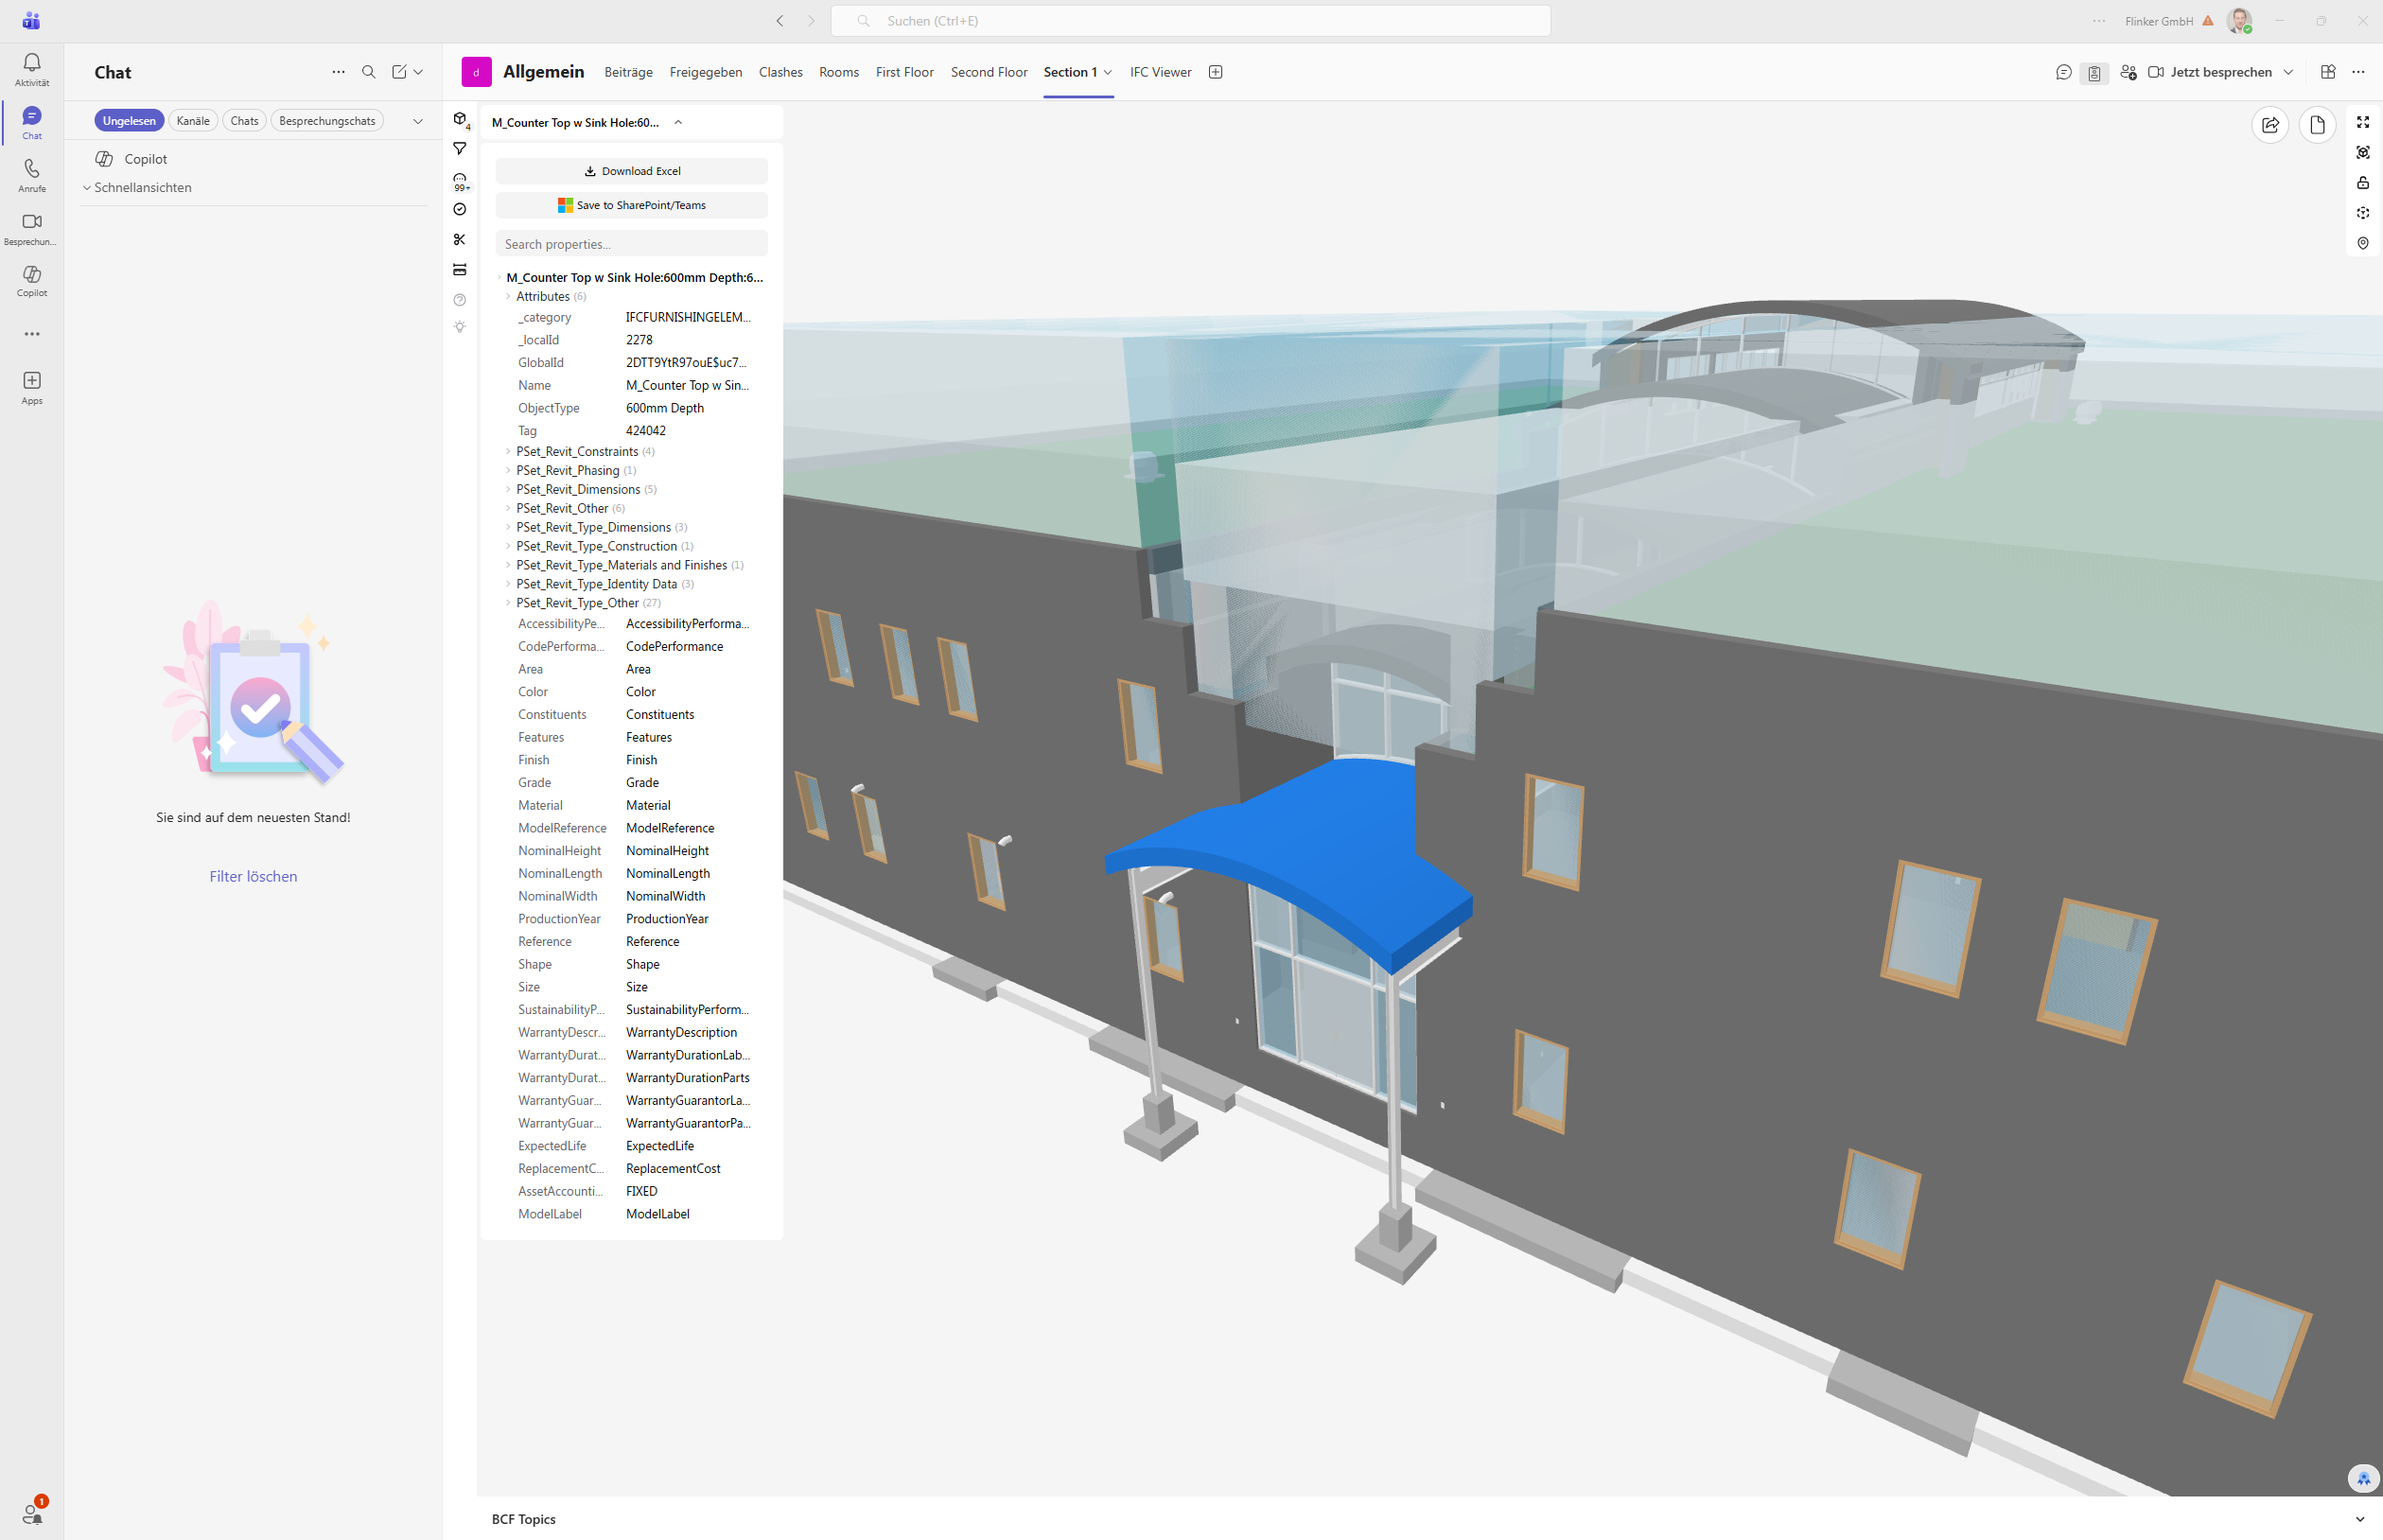Open the Clashes tab
2383x1540 pixels.
pos(780,72)
